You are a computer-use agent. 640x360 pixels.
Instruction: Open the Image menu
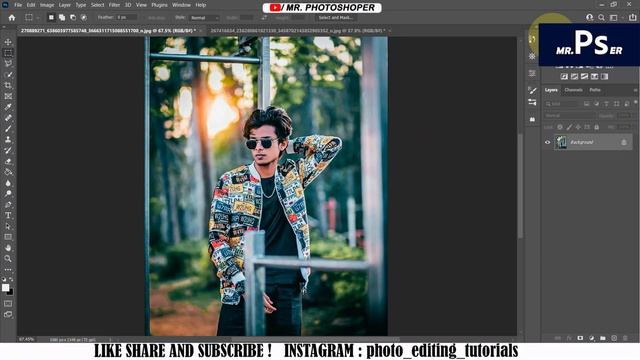(x=47, y=5)
